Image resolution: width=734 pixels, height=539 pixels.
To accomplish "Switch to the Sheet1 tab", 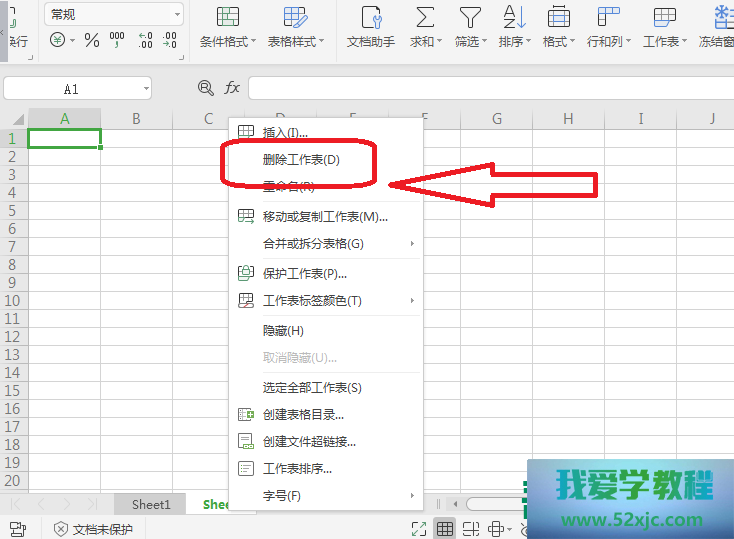I will pyautogui.click(x=151, y=505).
